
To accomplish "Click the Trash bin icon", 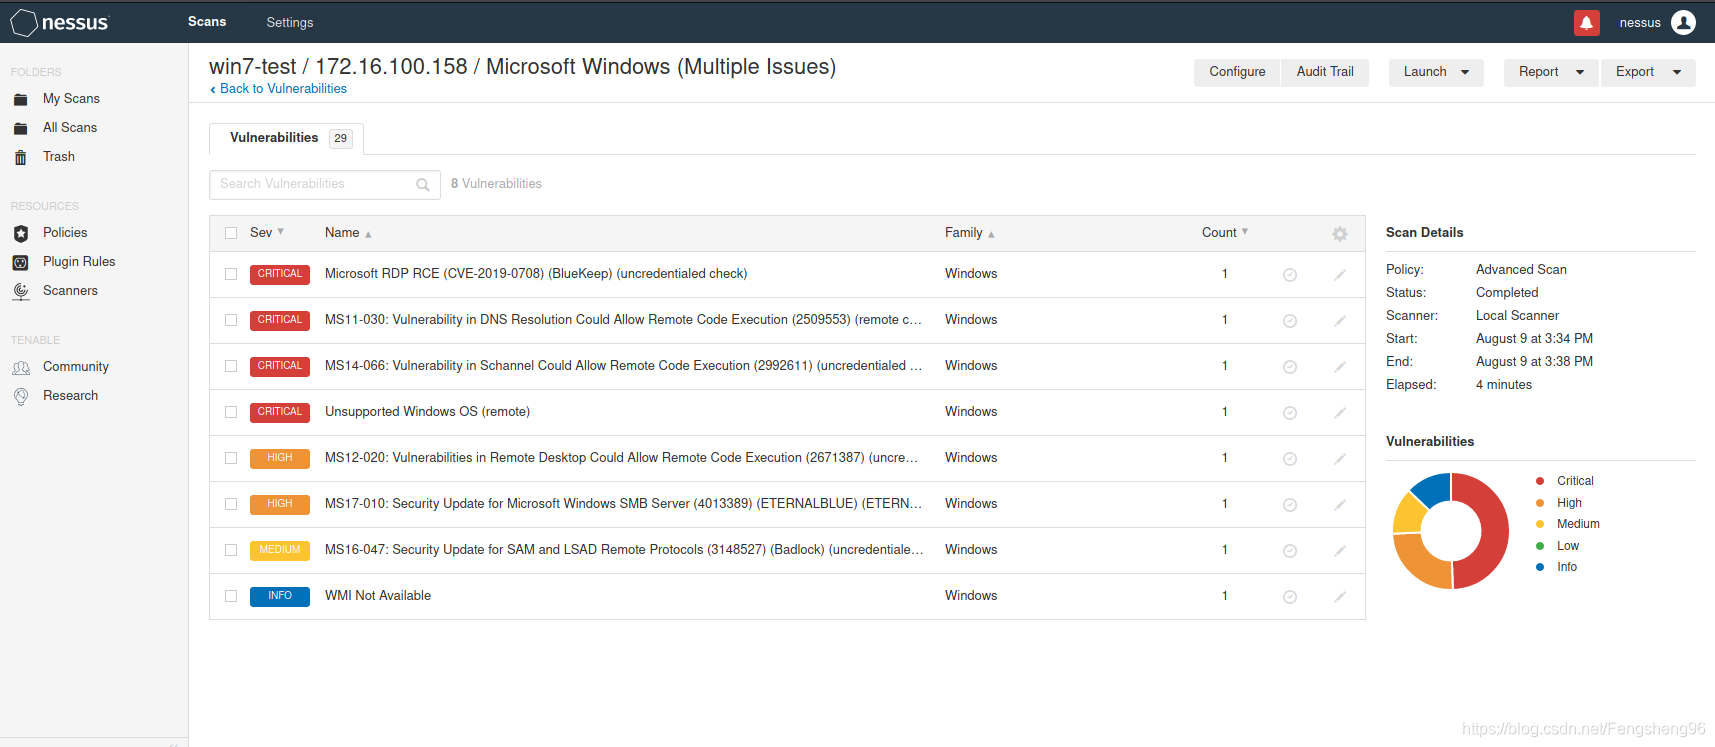I will [x=21, y=157].
